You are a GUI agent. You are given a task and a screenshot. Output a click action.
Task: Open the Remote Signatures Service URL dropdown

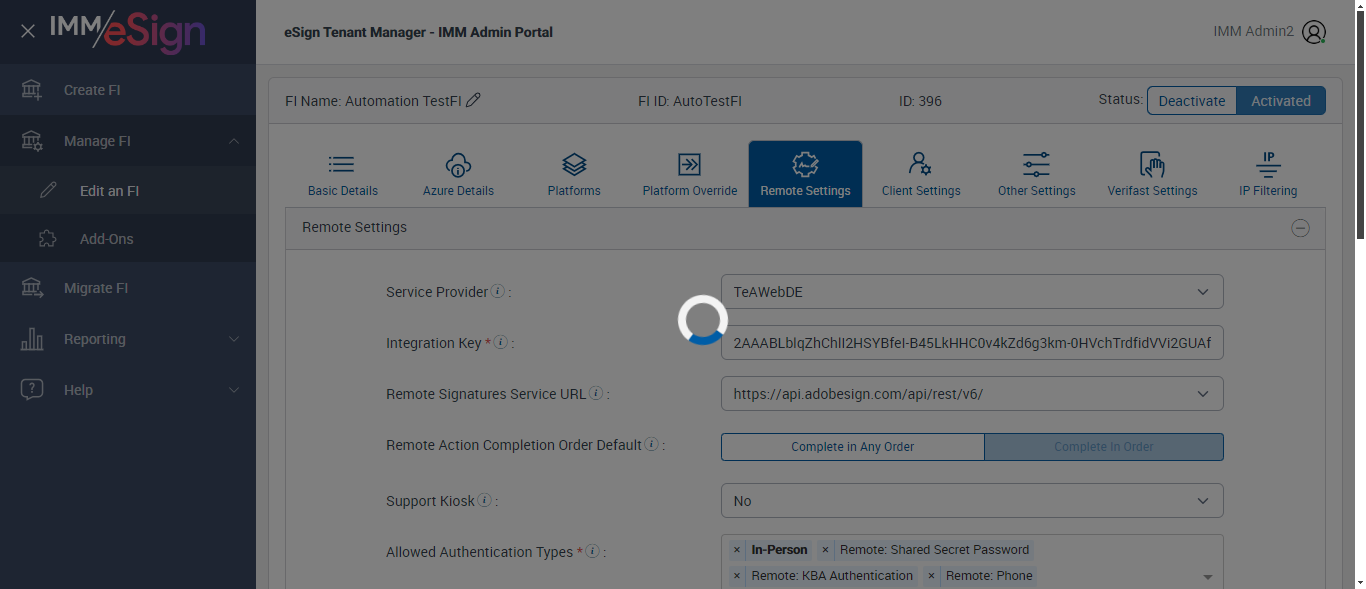pos(972,394)
